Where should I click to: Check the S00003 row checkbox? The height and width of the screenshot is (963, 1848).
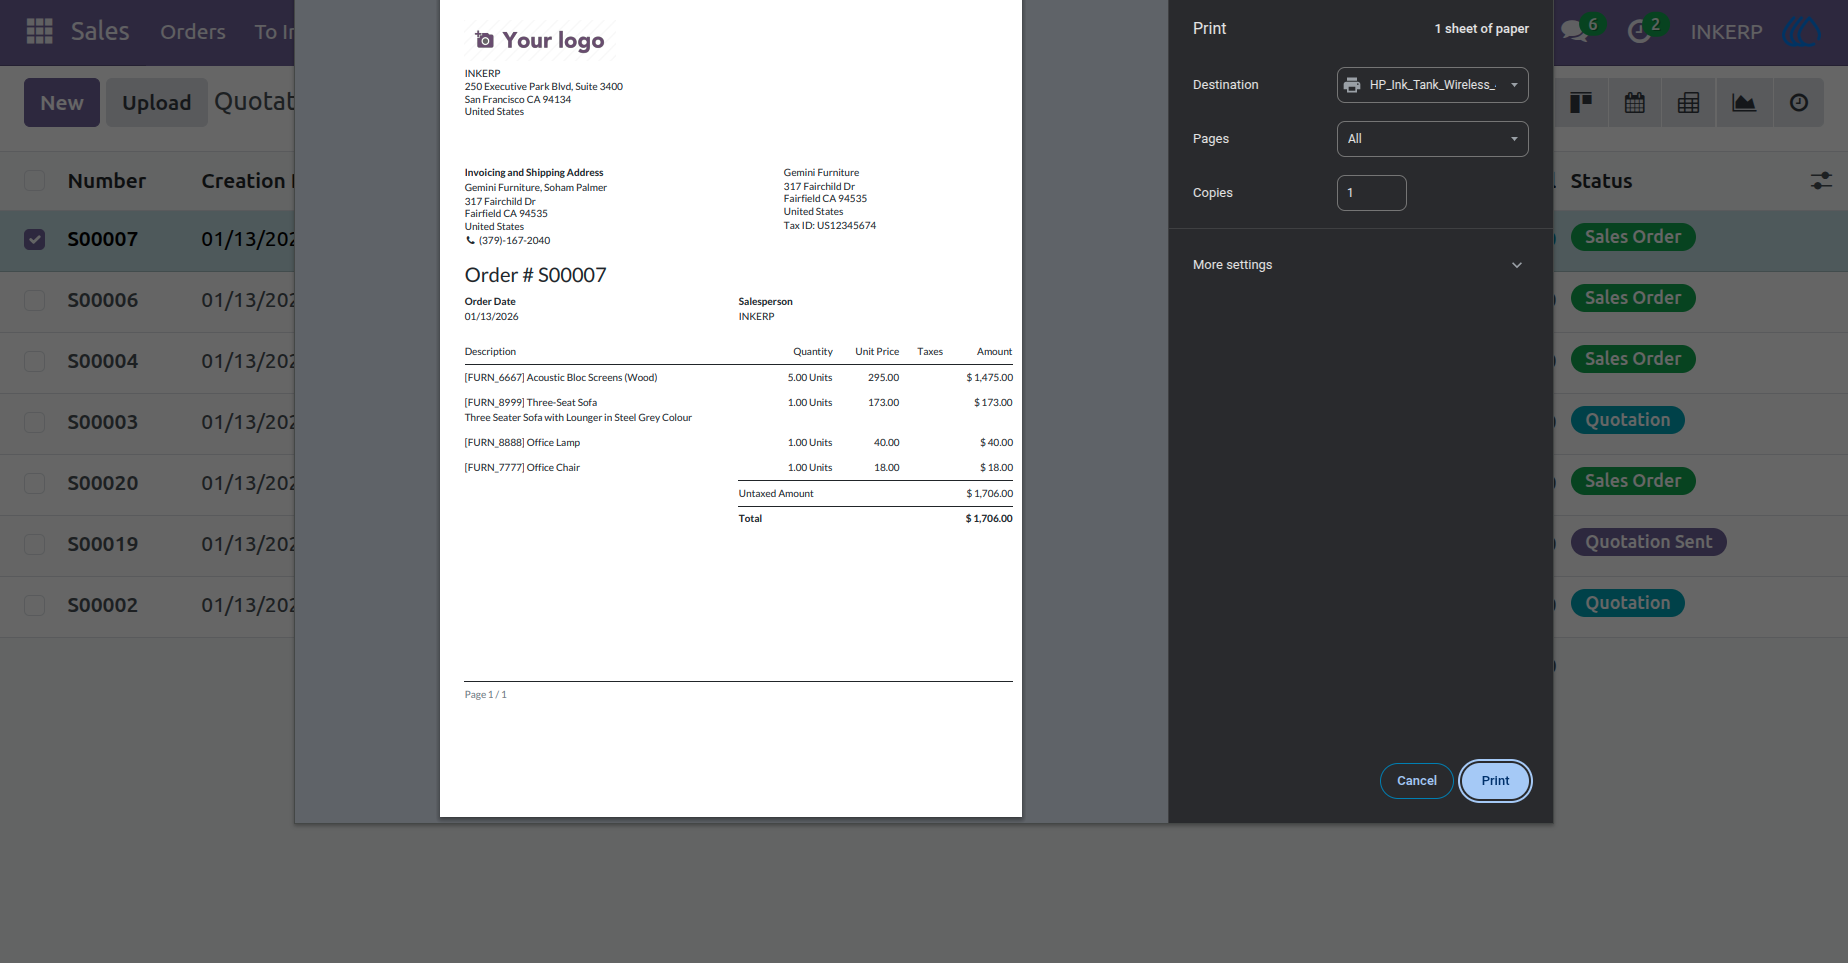(35, 423)
